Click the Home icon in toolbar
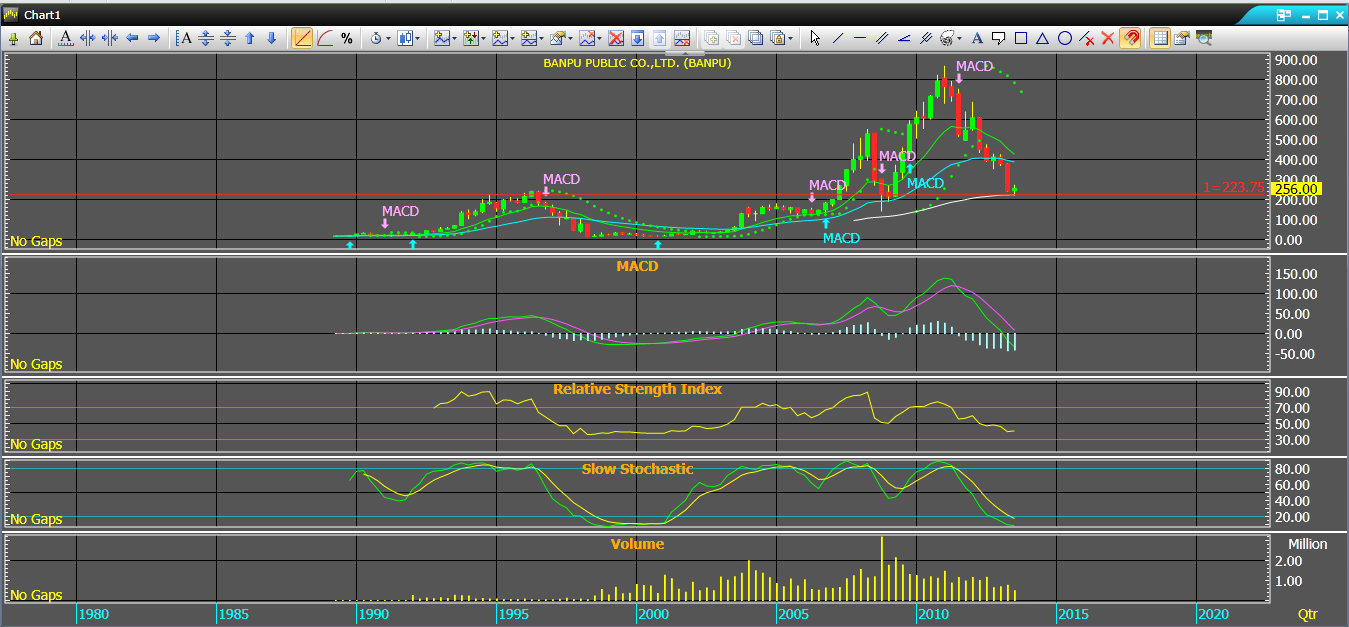Screen dimensions: 1349x627 click(x=36, y=38)
